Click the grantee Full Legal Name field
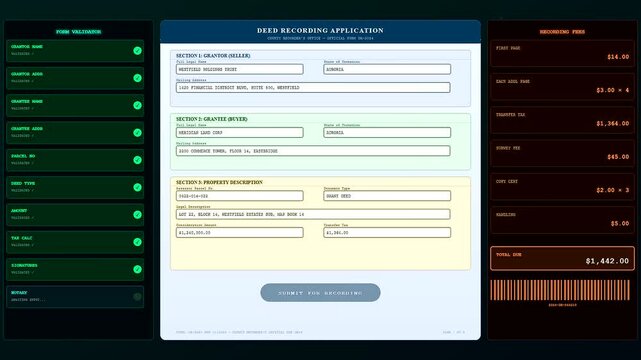This screenshot has width=641, height=360. click(240, 132)
